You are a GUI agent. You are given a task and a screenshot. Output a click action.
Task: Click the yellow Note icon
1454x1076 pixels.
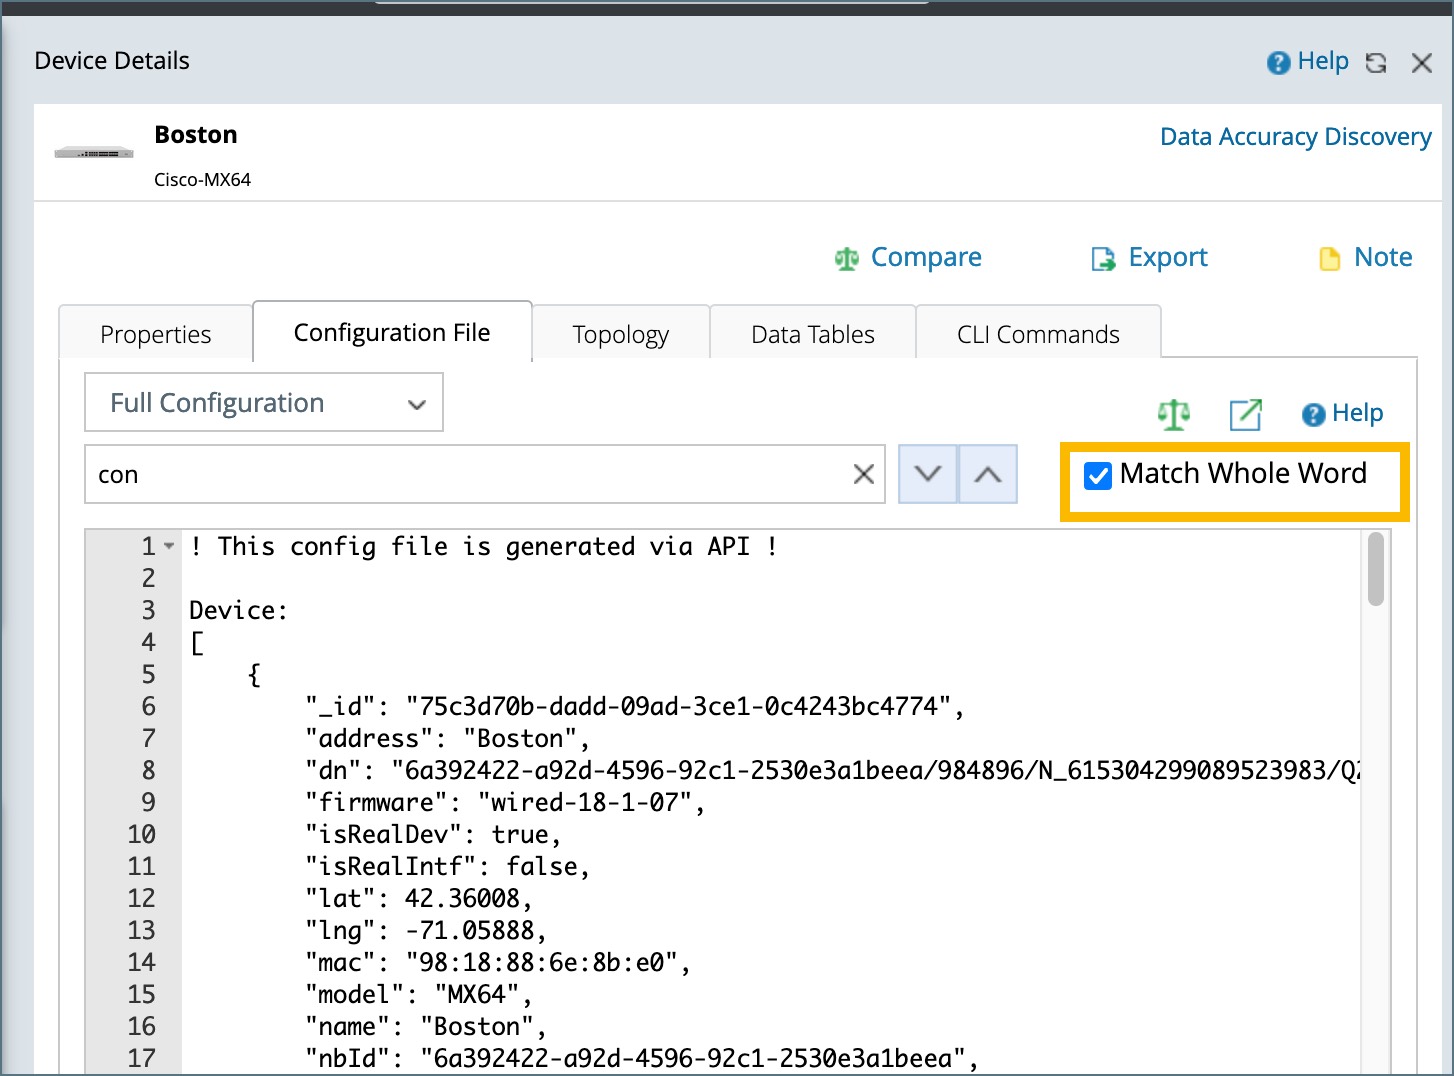pos(1329,259)
